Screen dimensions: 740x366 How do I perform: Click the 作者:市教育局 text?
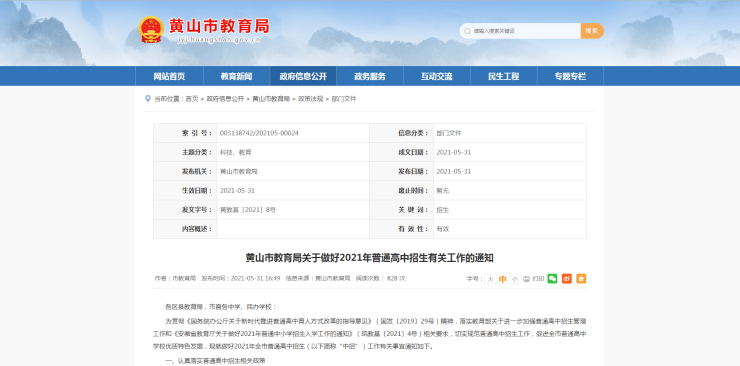(x=175, y=279)
